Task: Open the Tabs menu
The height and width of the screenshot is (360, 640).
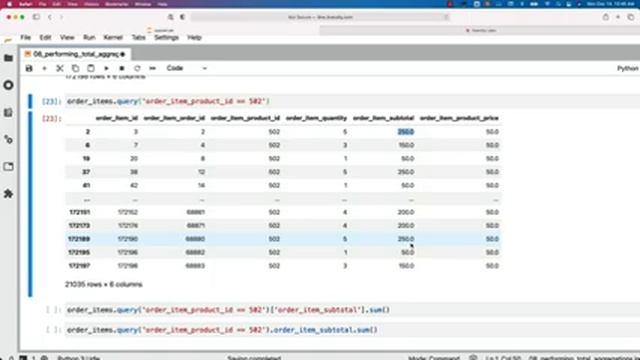Action: (x=138, y=38)
